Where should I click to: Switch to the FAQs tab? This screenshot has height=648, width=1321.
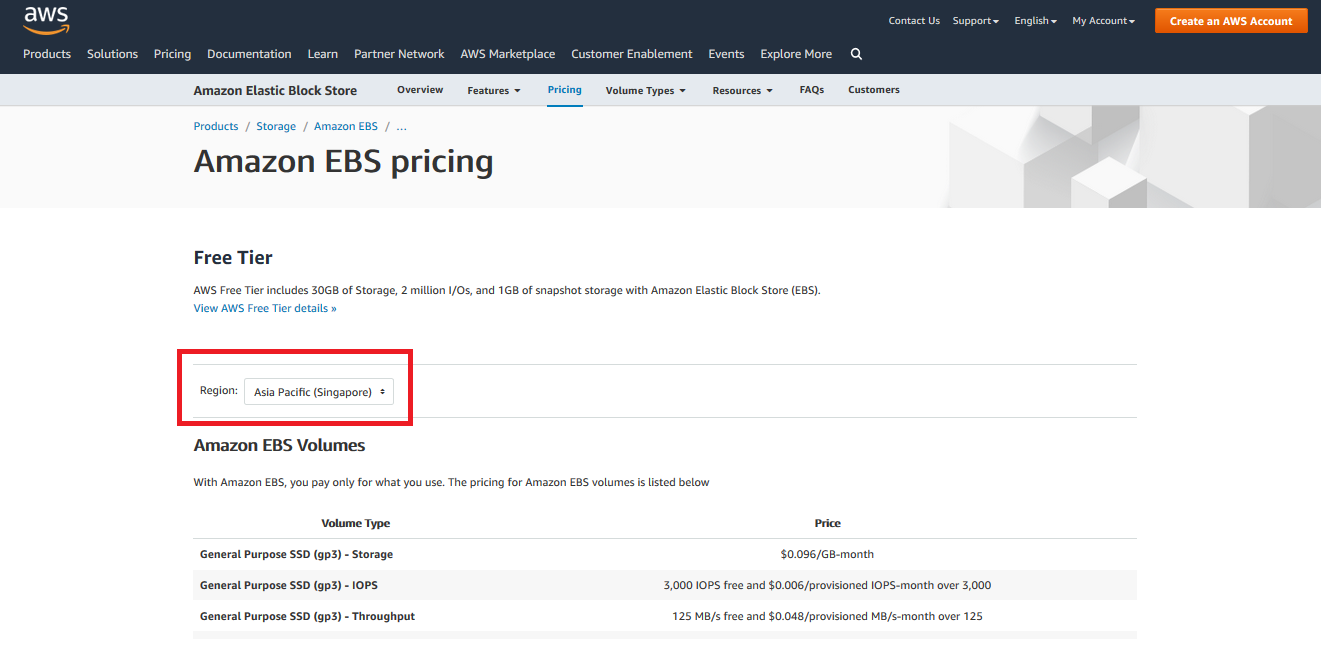tap(812, 90)
